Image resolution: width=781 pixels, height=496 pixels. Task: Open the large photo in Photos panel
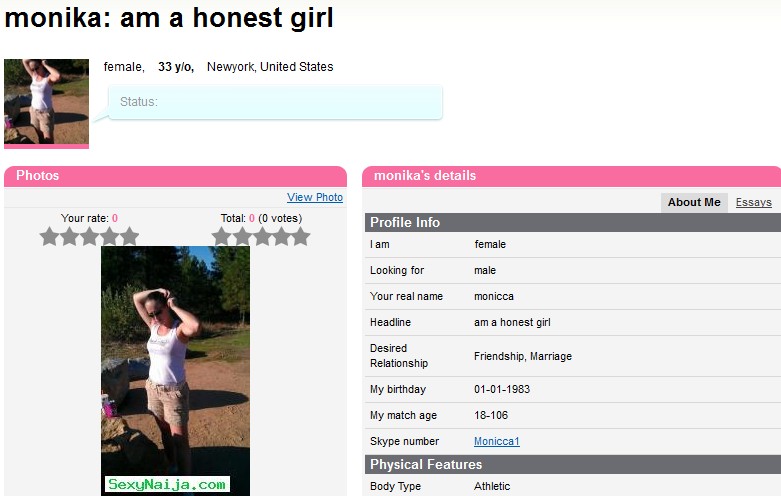(175, 371)
